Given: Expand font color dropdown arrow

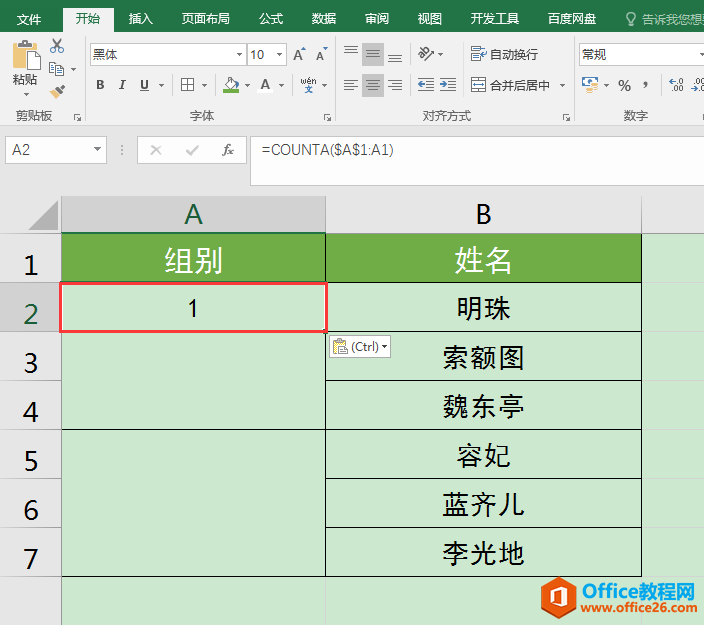Looking at the screenshot, I should [282, 85].
